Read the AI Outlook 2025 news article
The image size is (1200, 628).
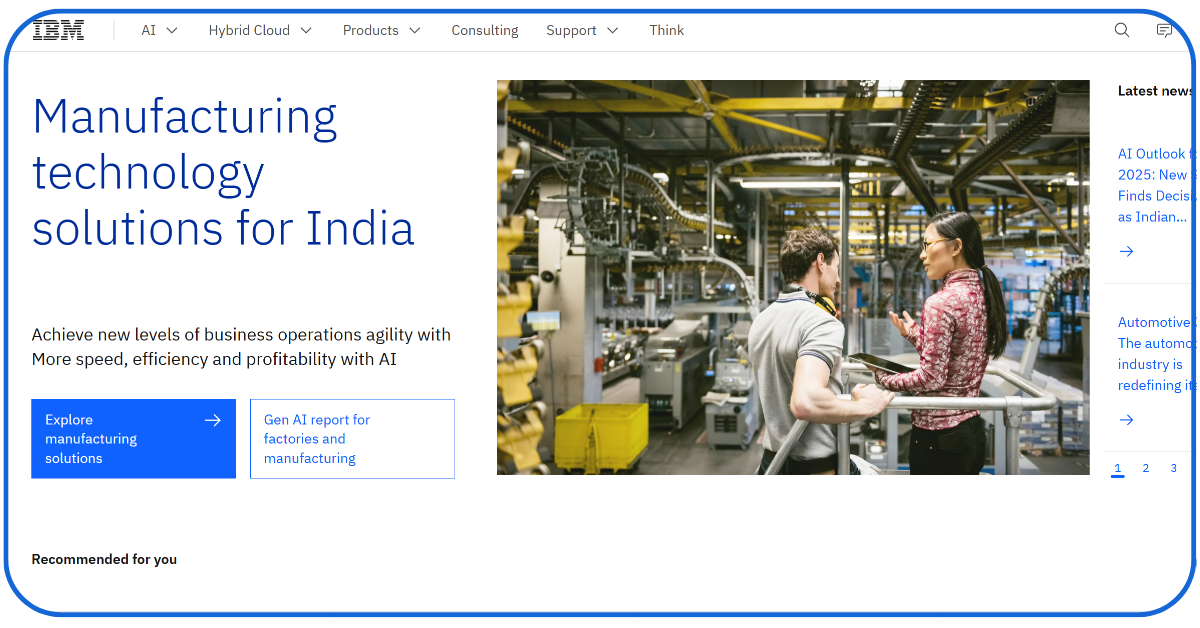click(x=1157, y=186)
